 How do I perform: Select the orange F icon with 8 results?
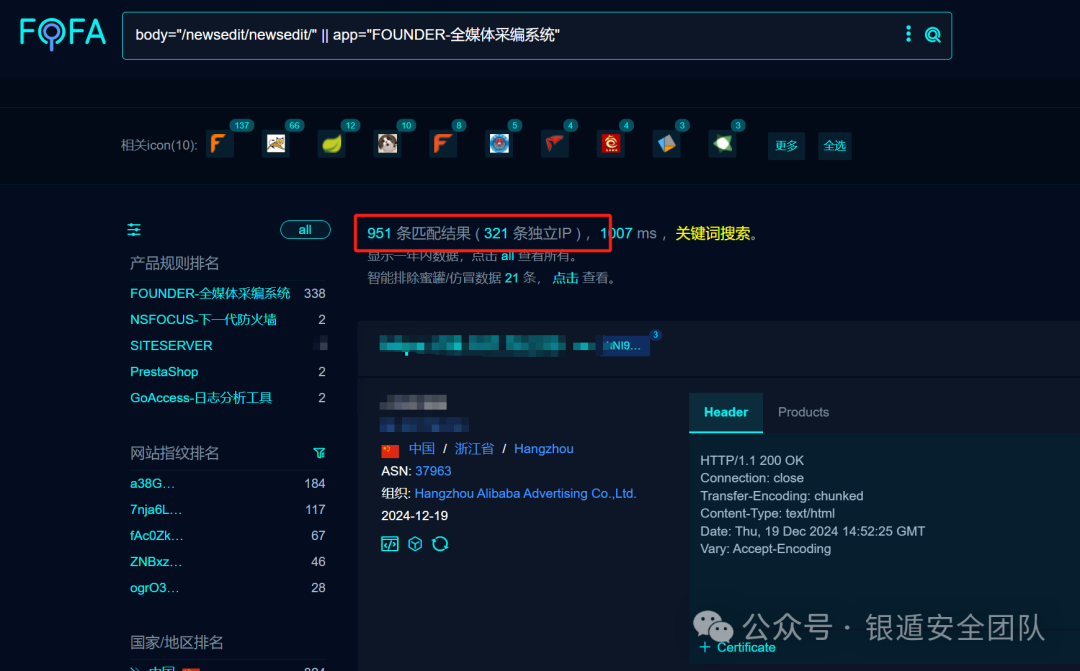pyautogui.click(x=443, y=144)
